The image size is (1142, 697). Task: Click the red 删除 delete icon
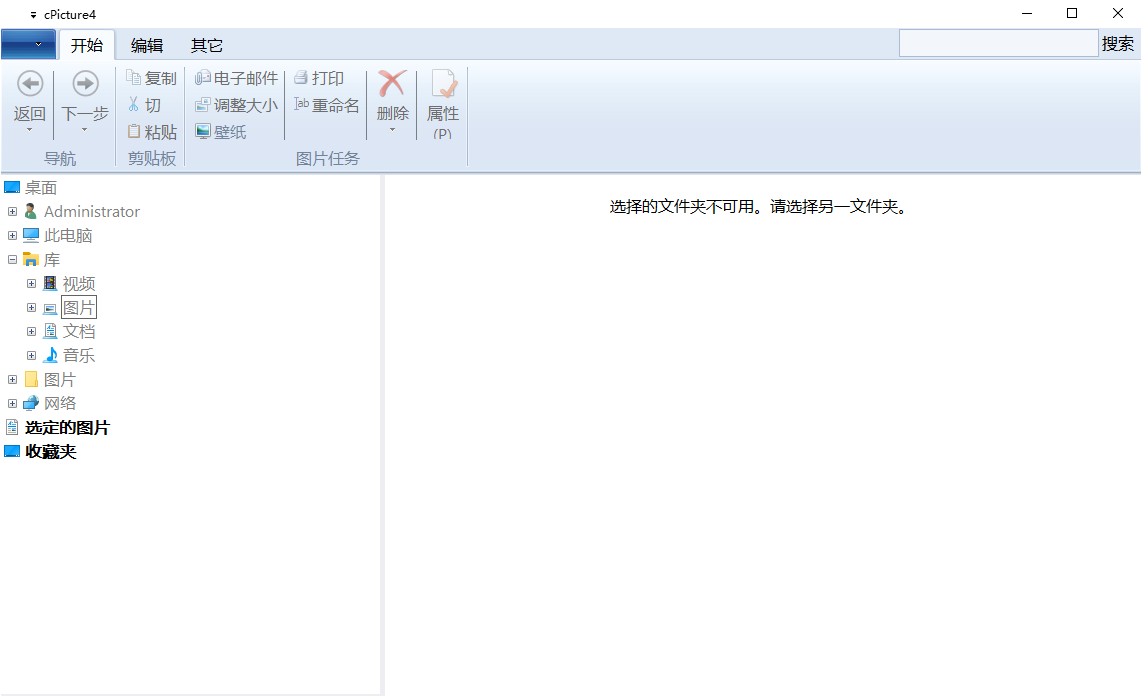[392, 82]
